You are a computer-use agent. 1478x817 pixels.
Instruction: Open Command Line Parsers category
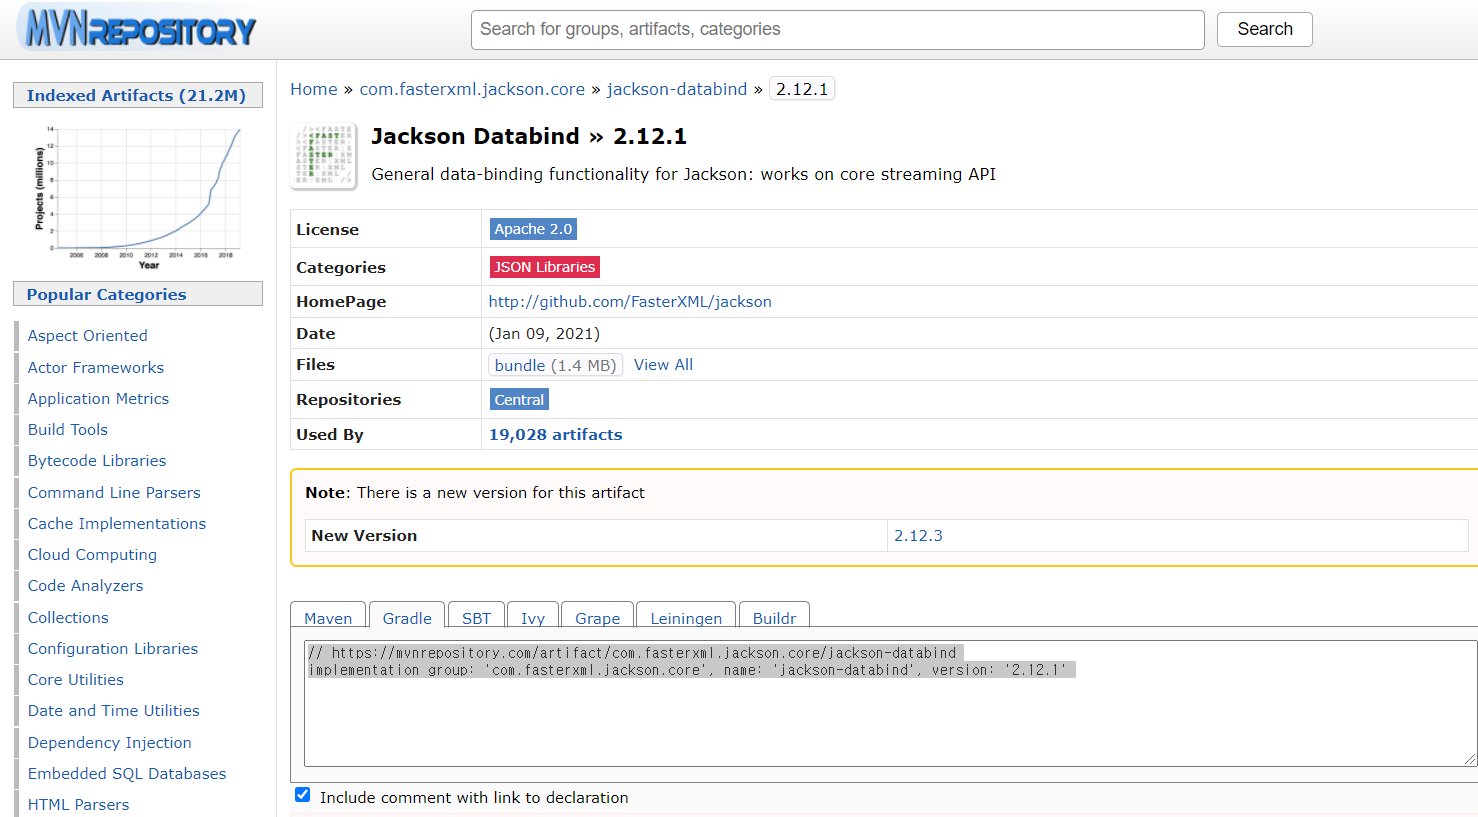114,492
